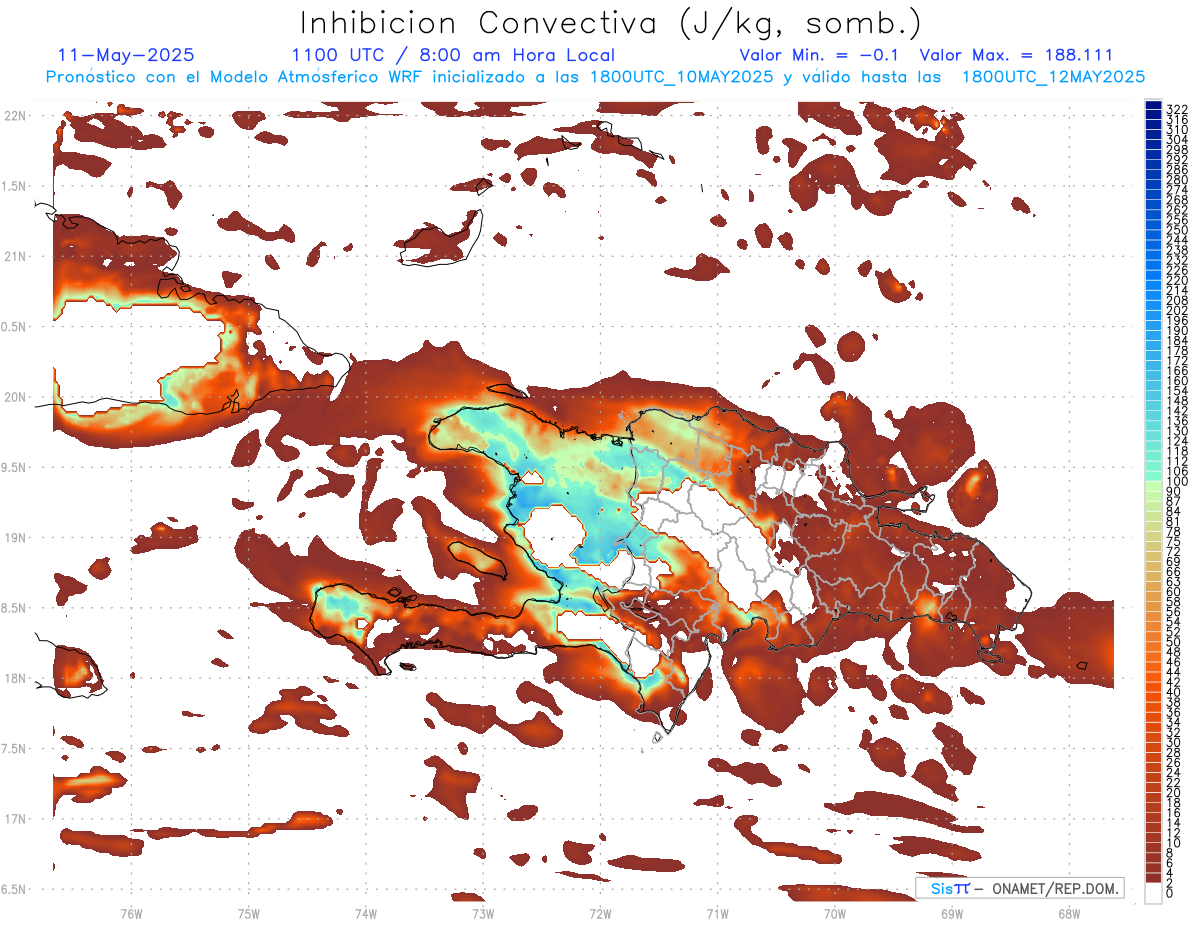Click the longitude label "69W"
Screen dimensions: 1200x927
tap(952, 913)
